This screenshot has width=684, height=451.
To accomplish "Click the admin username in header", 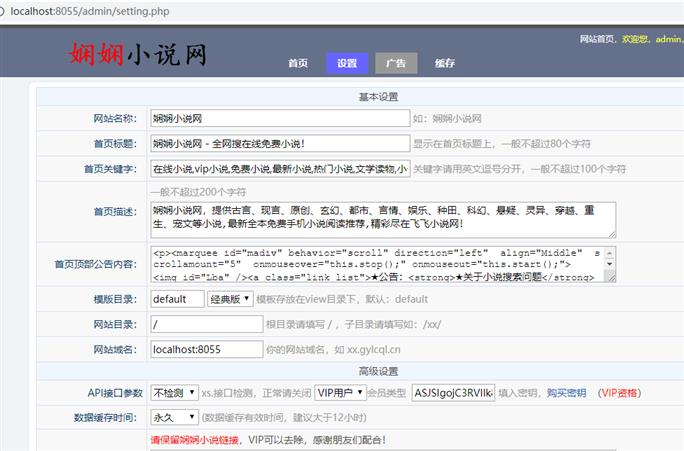I will [x=669, y=39].
